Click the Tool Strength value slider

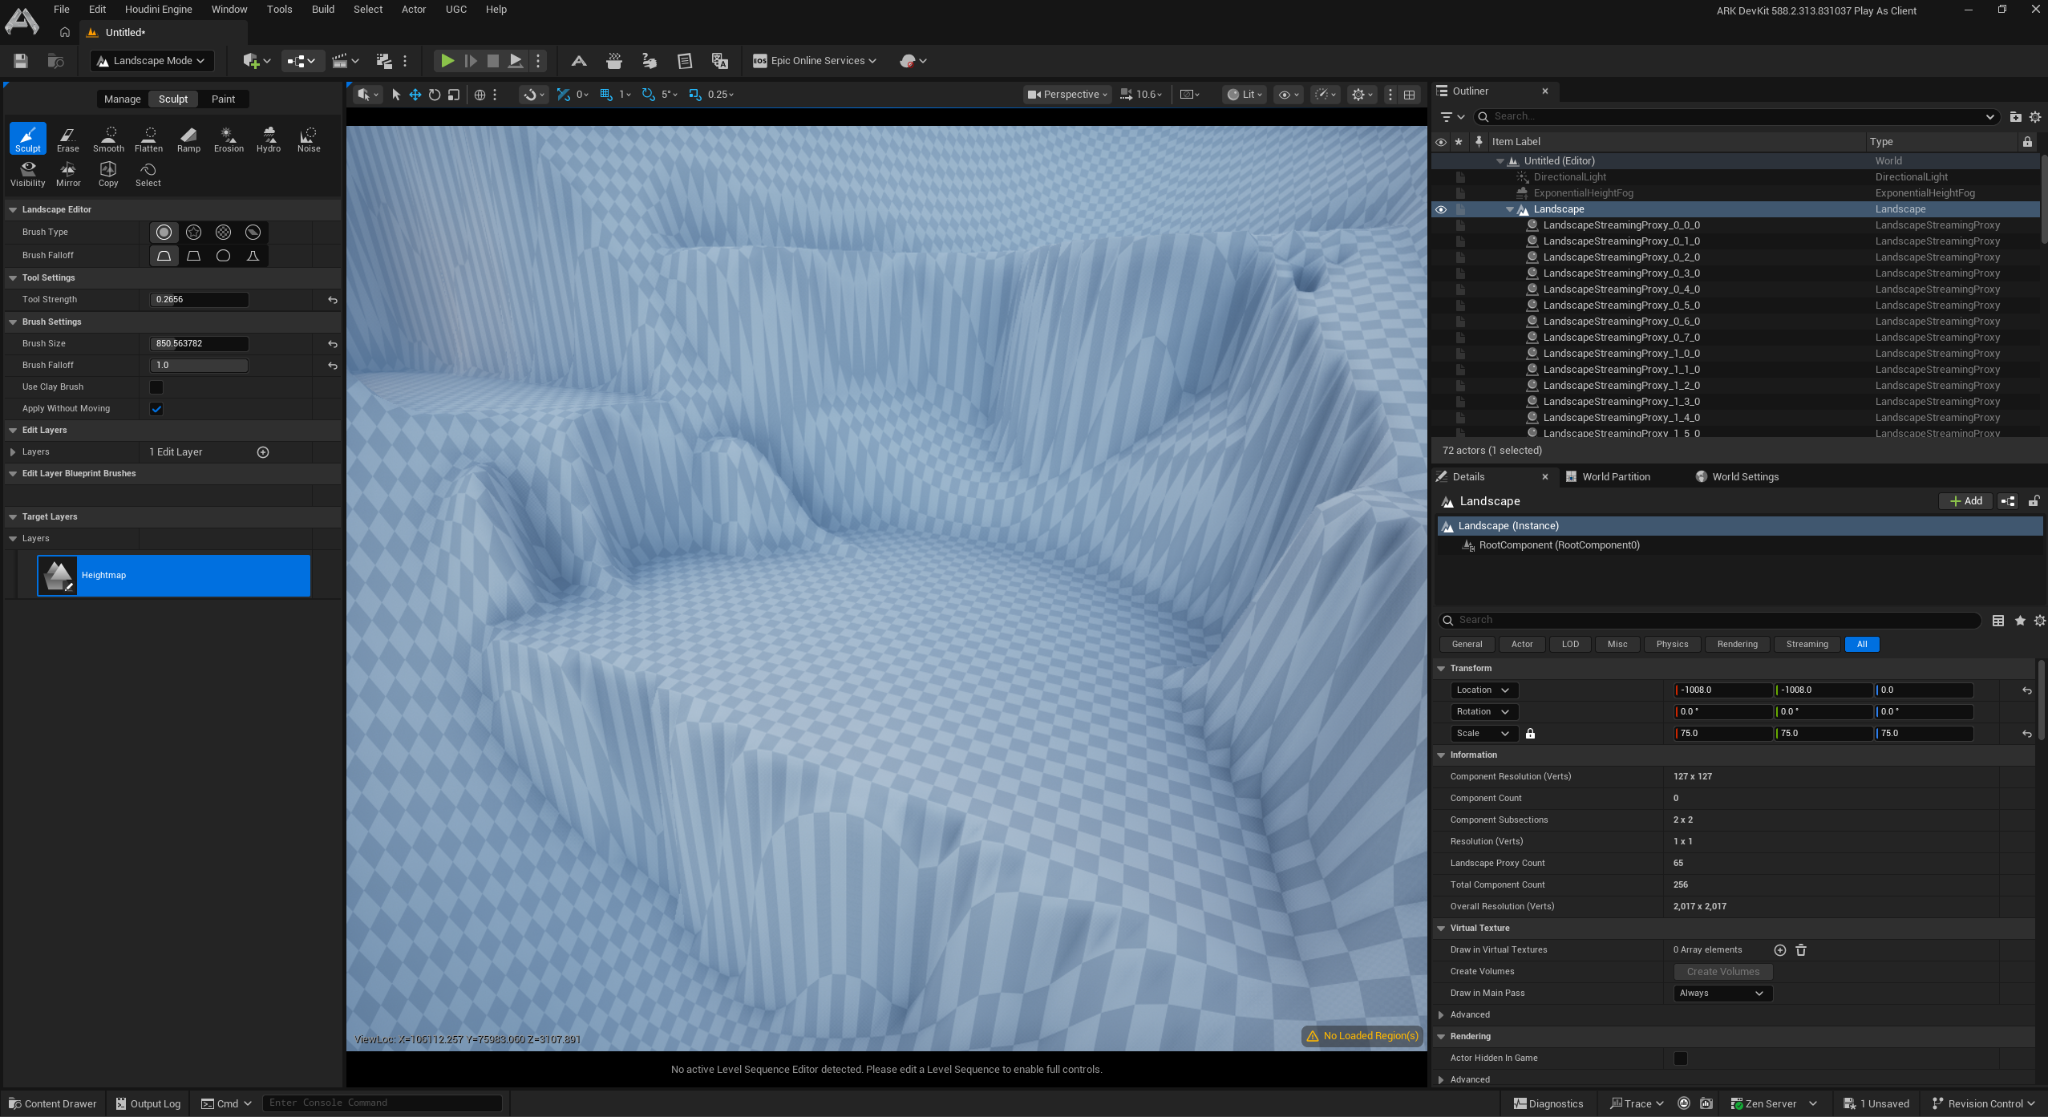[200, 300]
